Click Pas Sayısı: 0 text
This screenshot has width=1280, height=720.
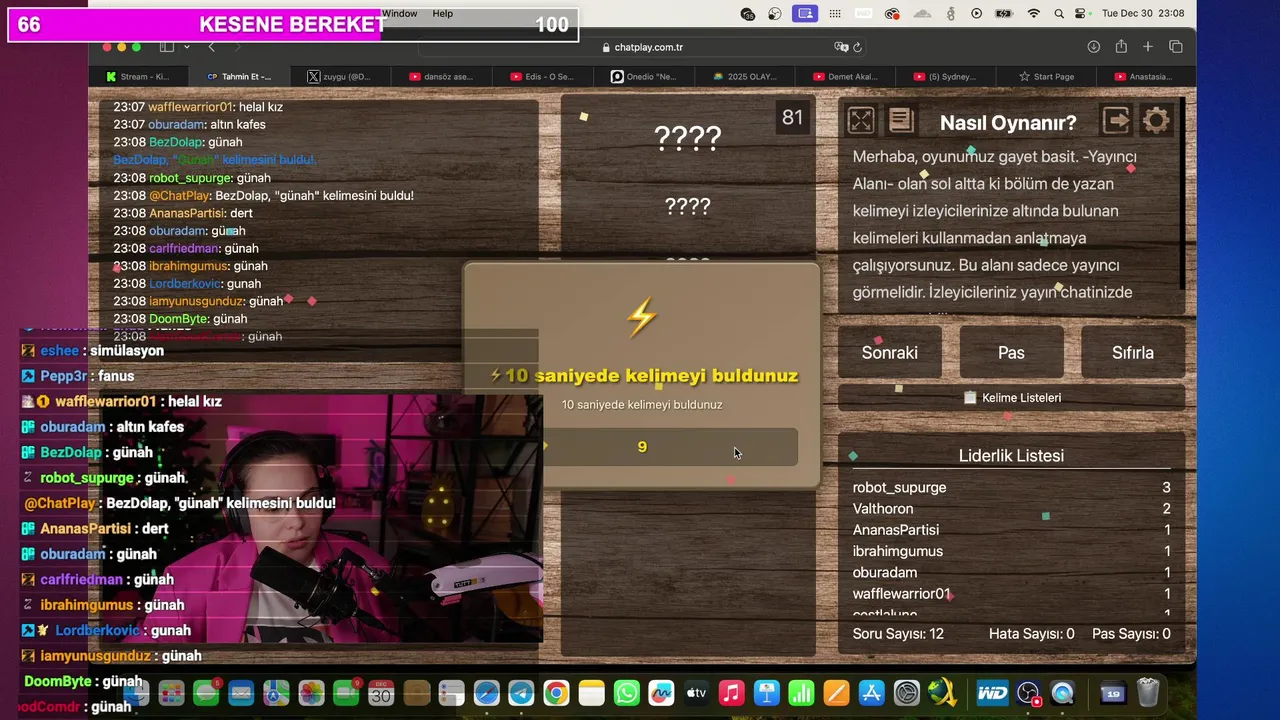tap(1131, 634)
